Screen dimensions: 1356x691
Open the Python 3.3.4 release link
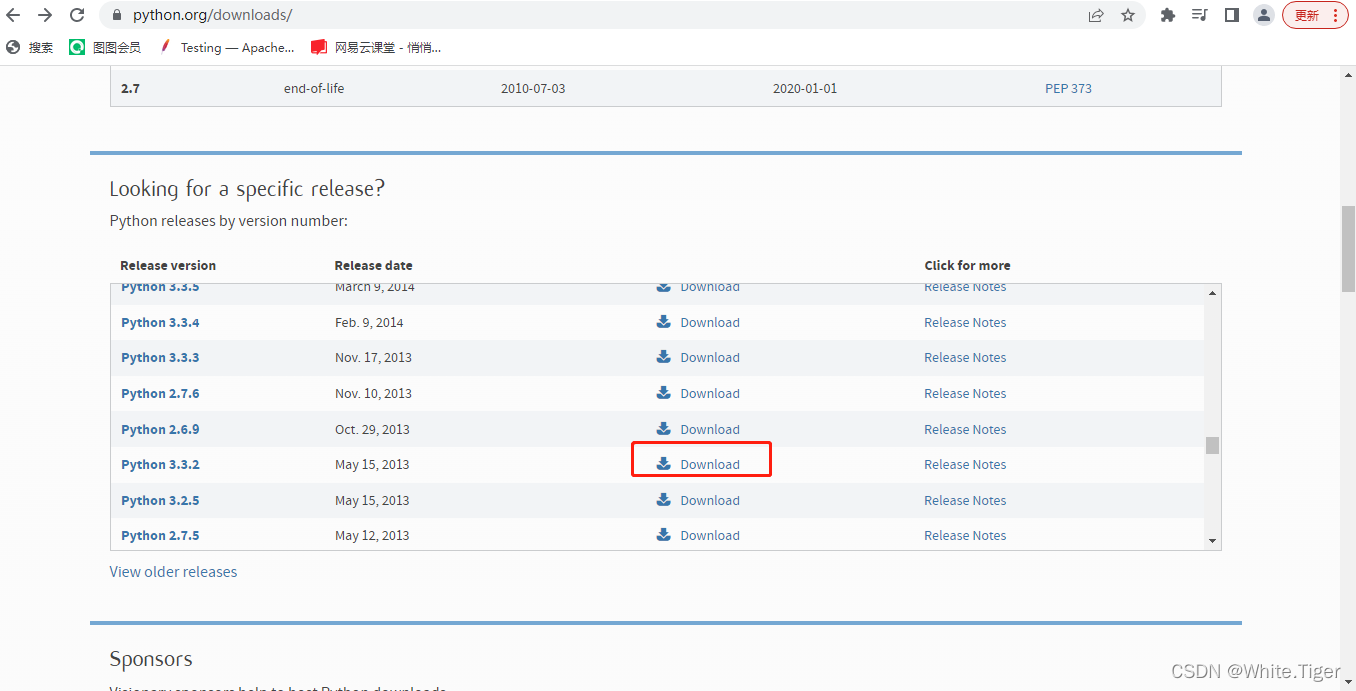tap(160, 322)
